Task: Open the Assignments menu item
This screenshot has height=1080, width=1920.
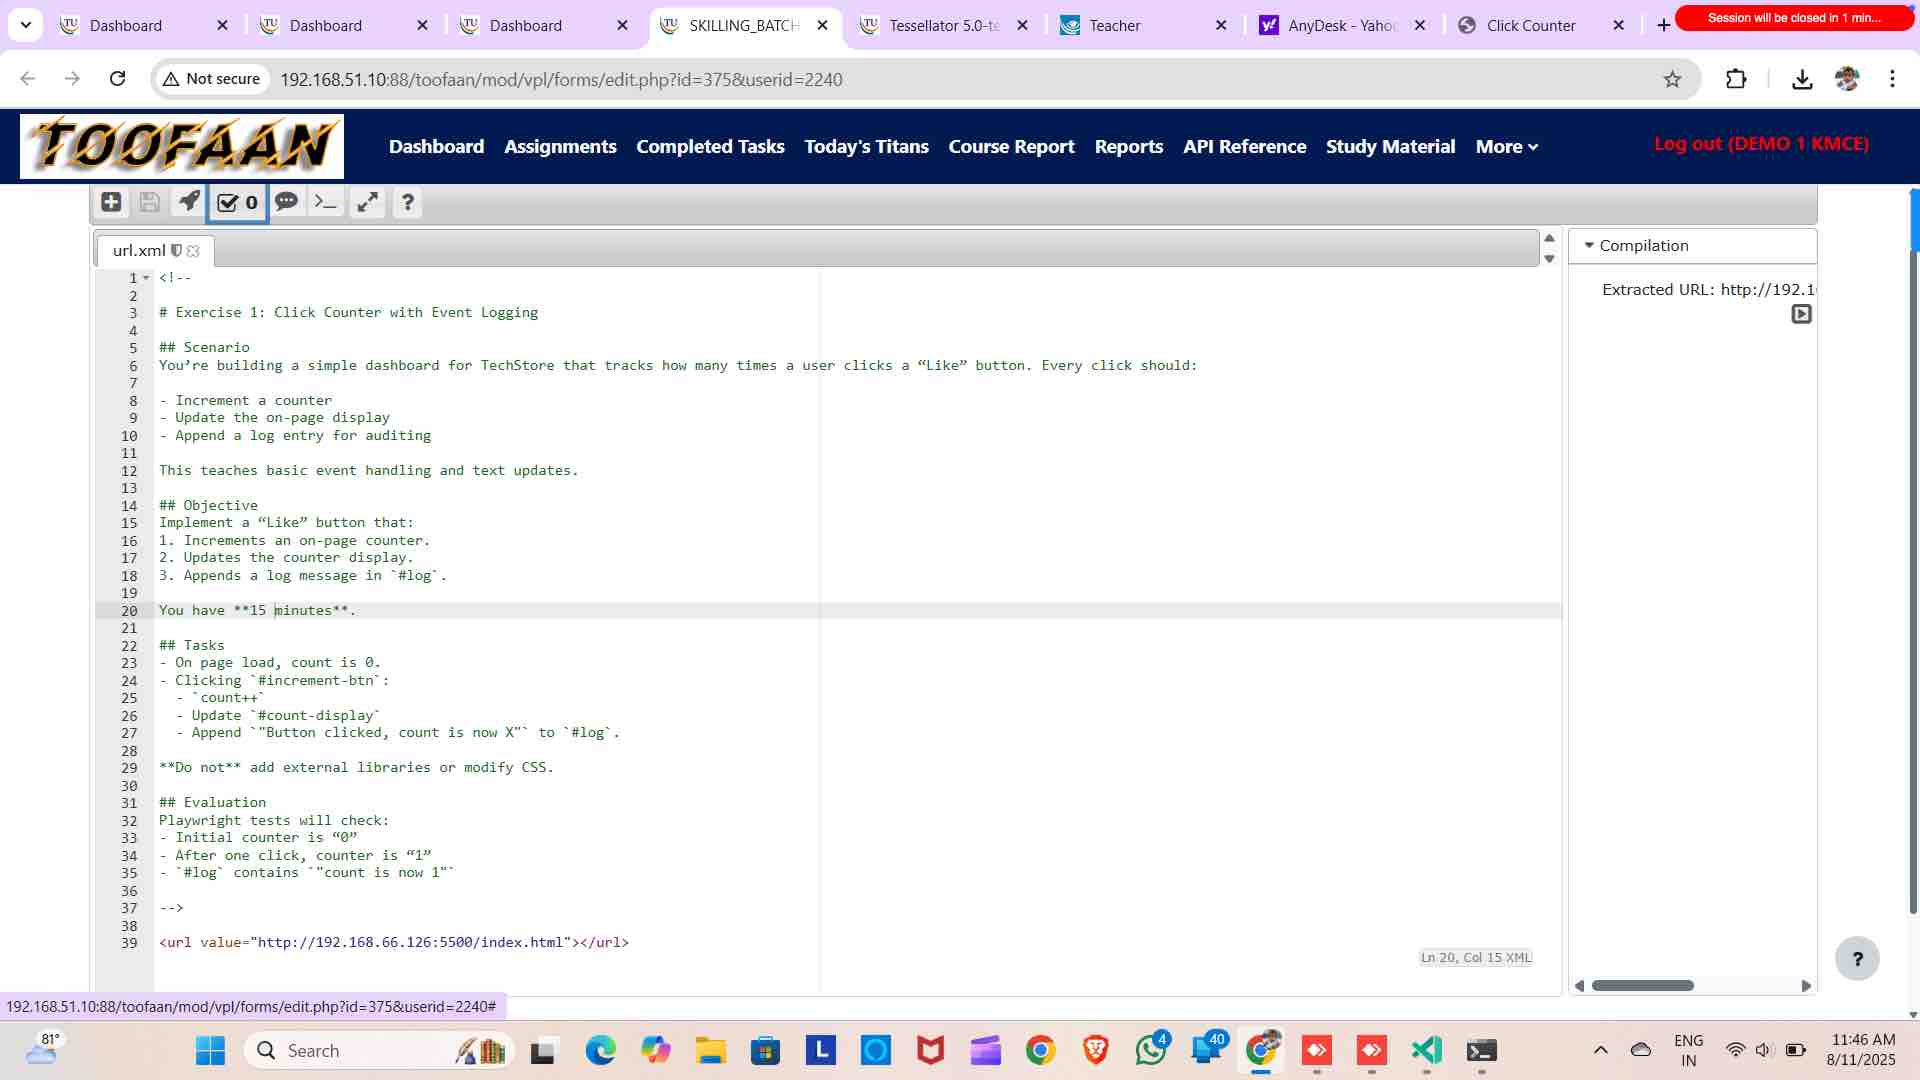Action: coord(560,146)
